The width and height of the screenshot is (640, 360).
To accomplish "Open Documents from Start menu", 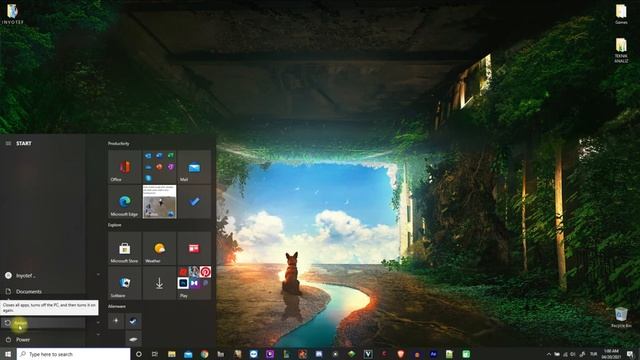I will tap(42, 291).
